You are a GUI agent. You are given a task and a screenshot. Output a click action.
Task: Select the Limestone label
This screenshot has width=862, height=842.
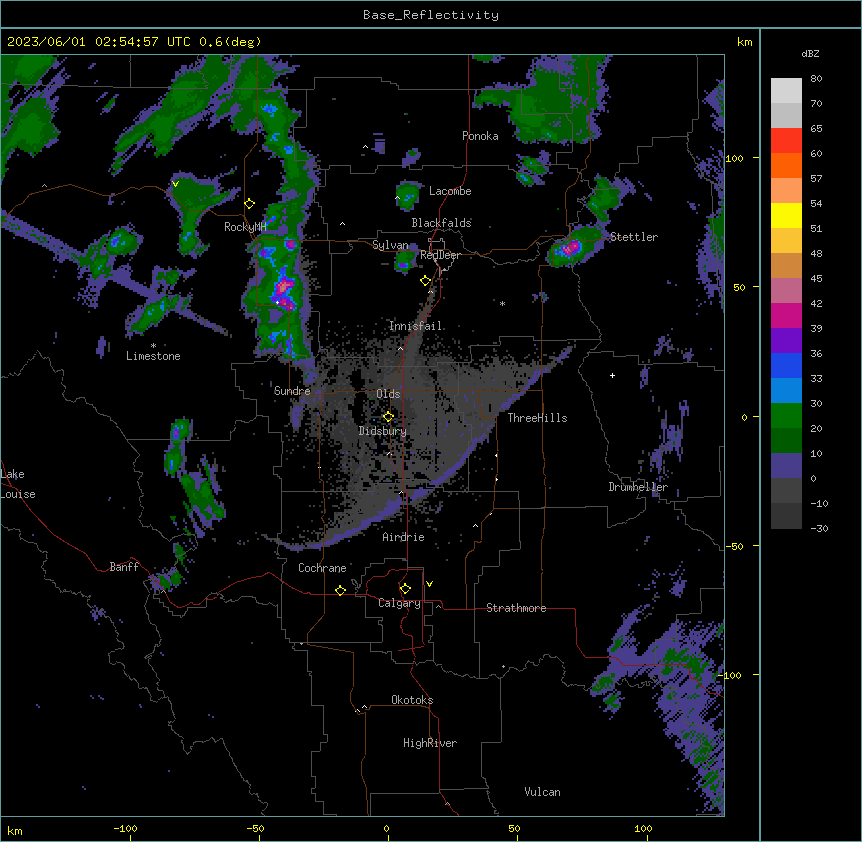click(x=153, y=356)
